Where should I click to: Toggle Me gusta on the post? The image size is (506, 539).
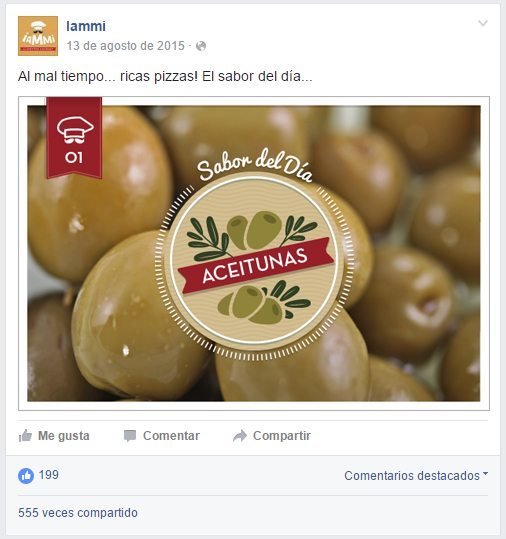click(54, 436)
